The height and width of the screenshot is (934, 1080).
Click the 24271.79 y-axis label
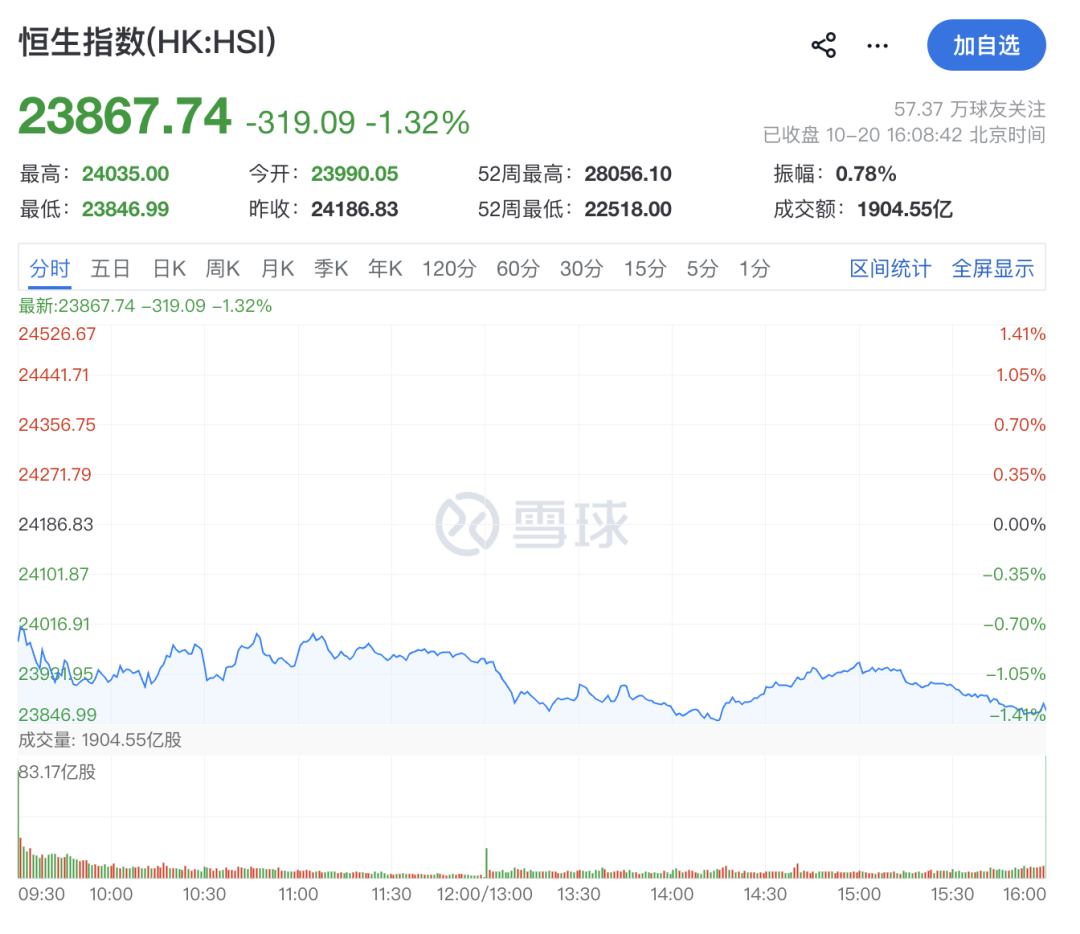[x=55, y=475]
